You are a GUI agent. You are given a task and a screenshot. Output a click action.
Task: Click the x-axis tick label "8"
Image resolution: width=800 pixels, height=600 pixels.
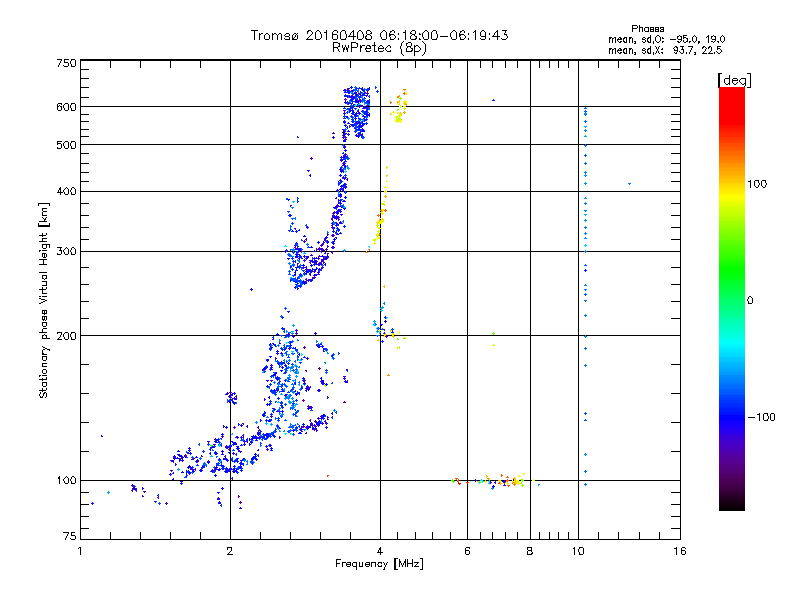coord(530,551)
